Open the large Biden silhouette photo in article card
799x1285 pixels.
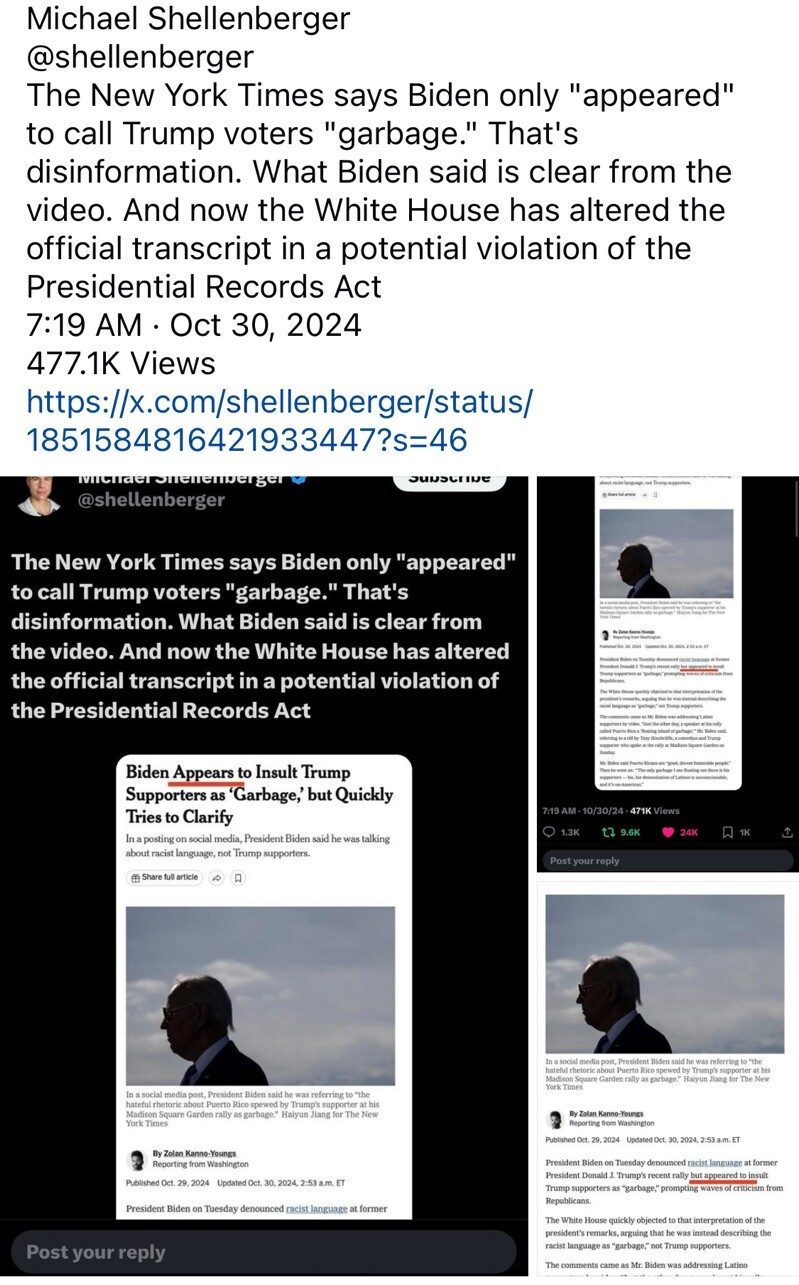click(260, 996)
